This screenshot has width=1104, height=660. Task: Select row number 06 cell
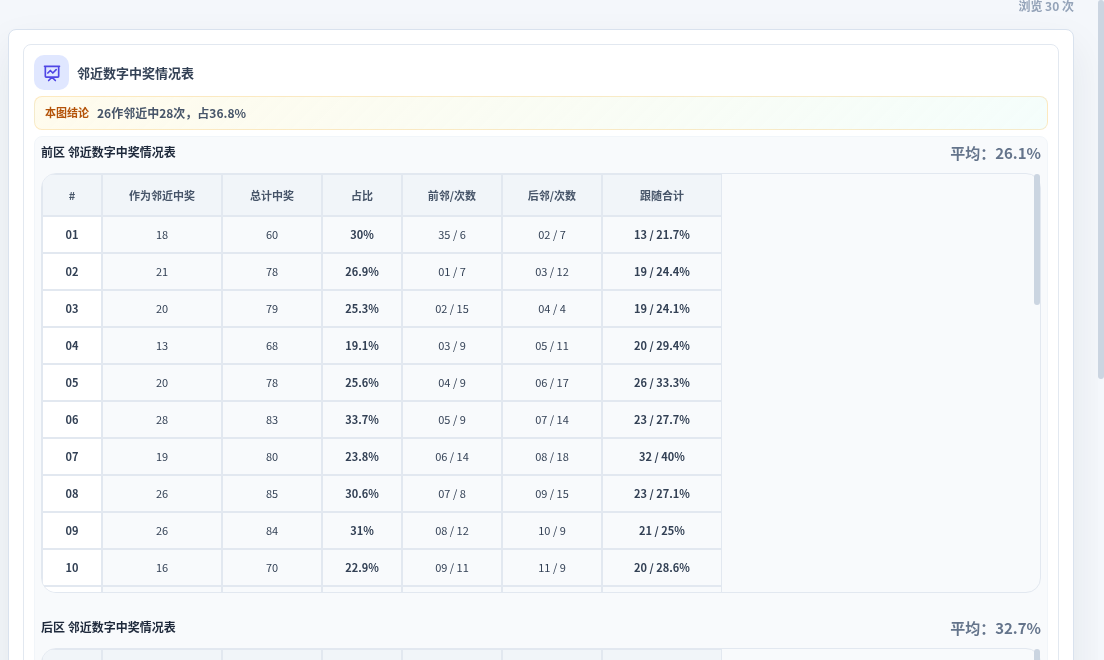[x=72, y=420]
